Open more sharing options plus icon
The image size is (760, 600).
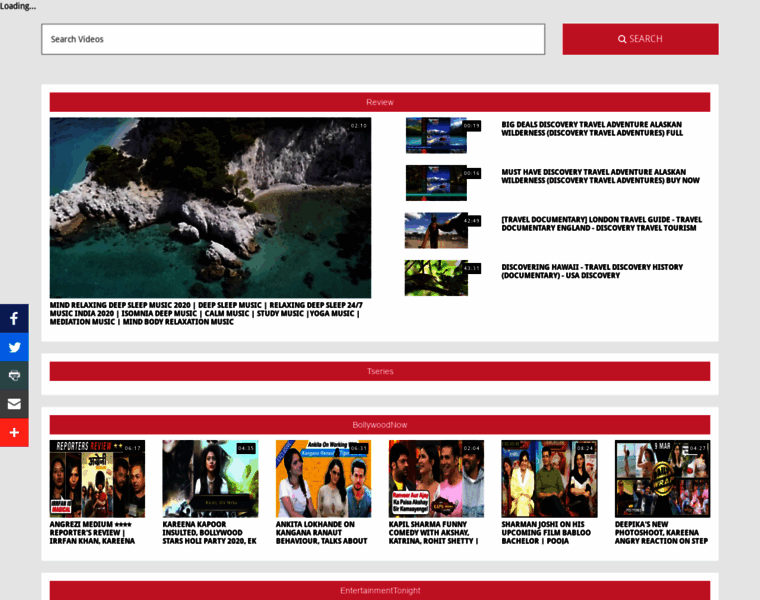[14, 432]
